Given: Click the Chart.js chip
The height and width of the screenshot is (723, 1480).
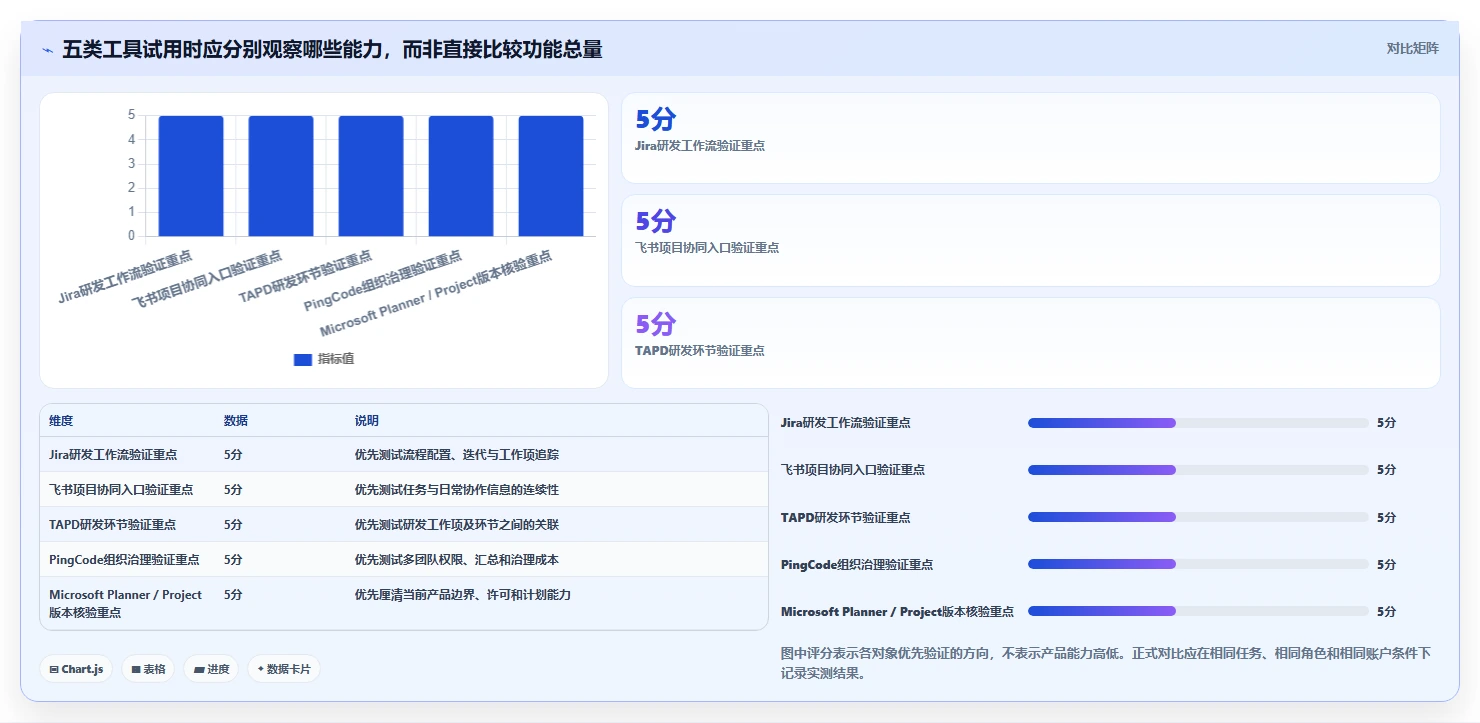Looking at the screenshot, I should pos(76,669).
